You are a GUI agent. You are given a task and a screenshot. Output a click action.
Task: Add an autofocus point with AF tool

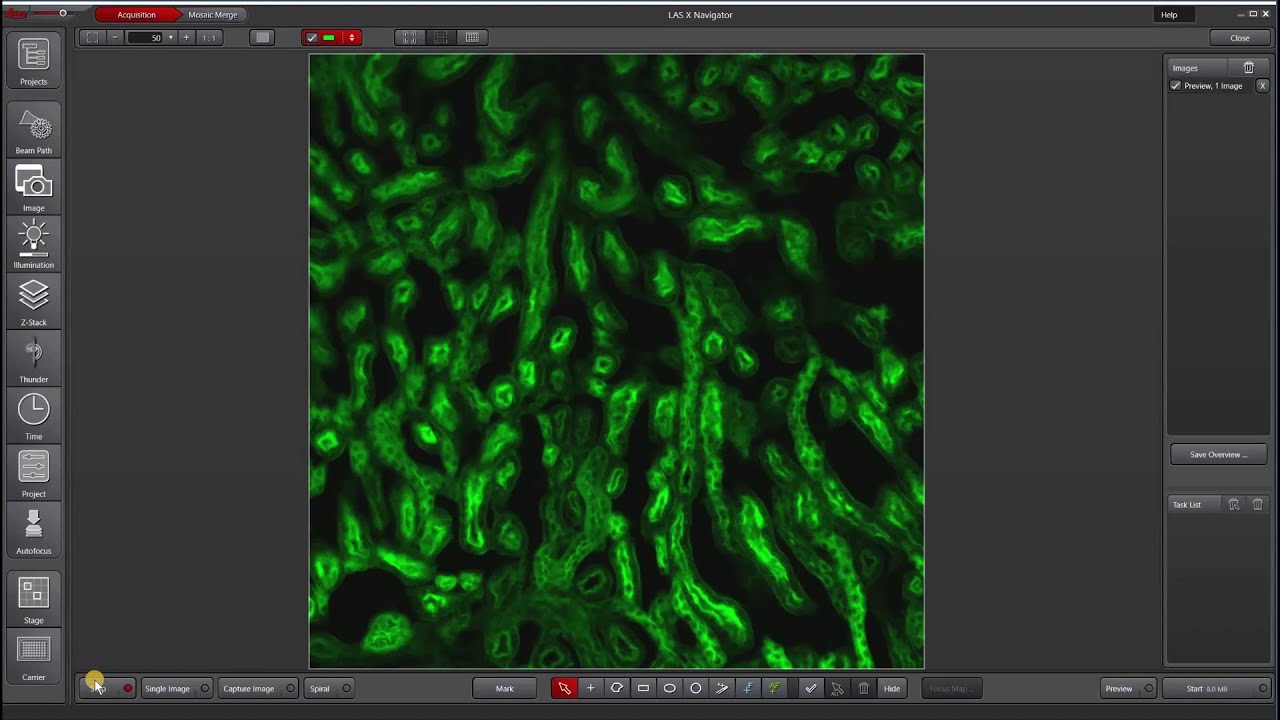(773, 688)
